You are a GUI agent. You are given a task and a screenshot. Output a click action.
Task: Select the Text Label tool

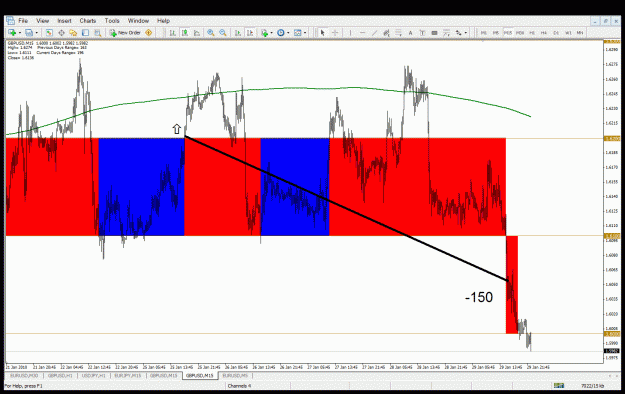click(x=422, y=33)
